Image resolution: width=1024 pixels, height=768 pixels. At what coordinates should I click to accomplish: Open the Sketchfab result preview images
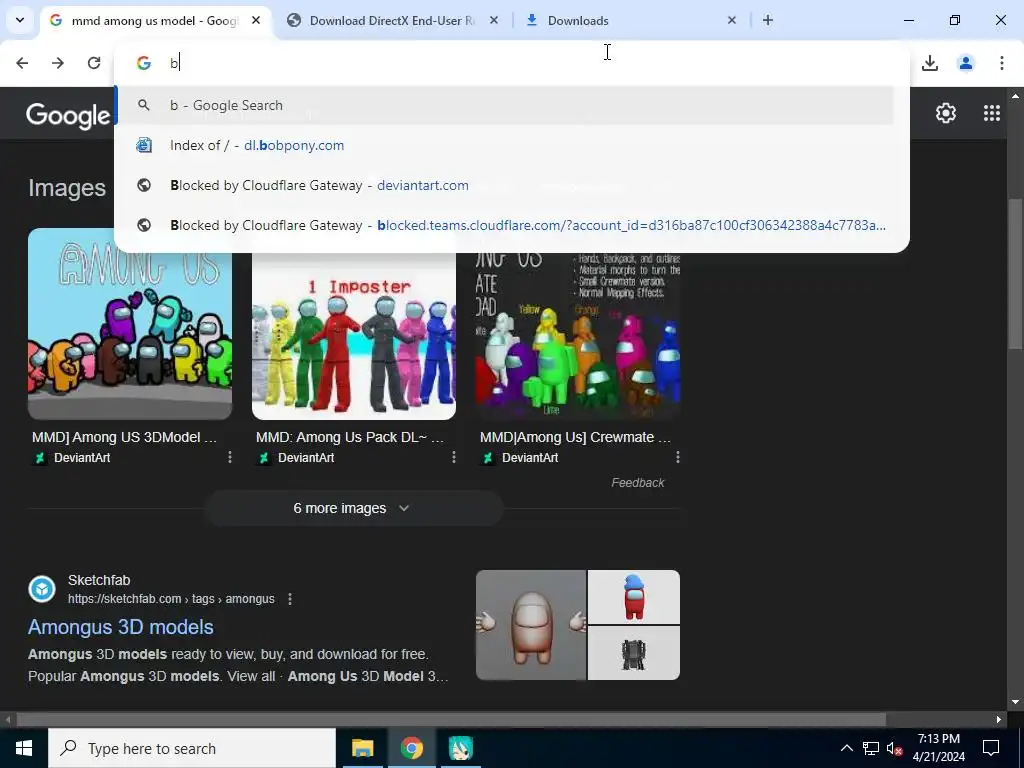(577, 625)
